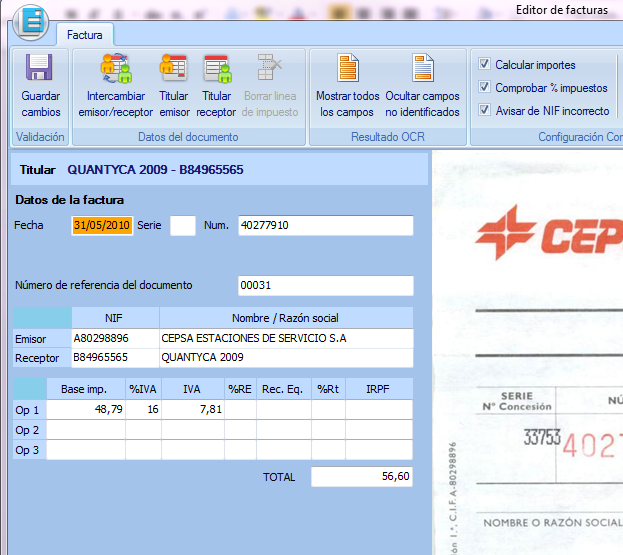Click the NIF column header

pos(115,318)
